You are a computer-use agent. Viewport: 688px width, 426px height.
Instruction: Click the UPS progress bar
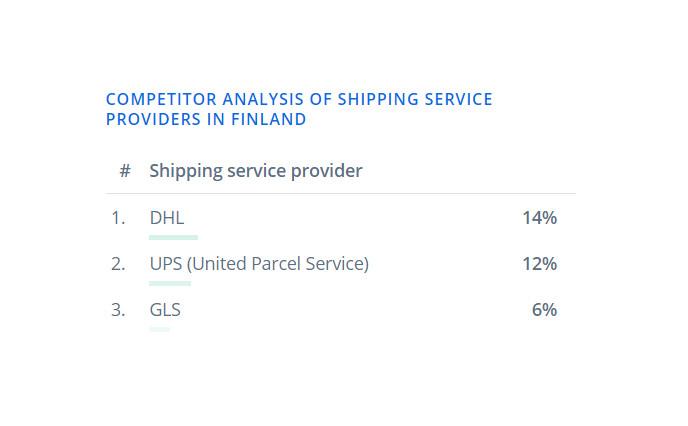click(170, 283)
